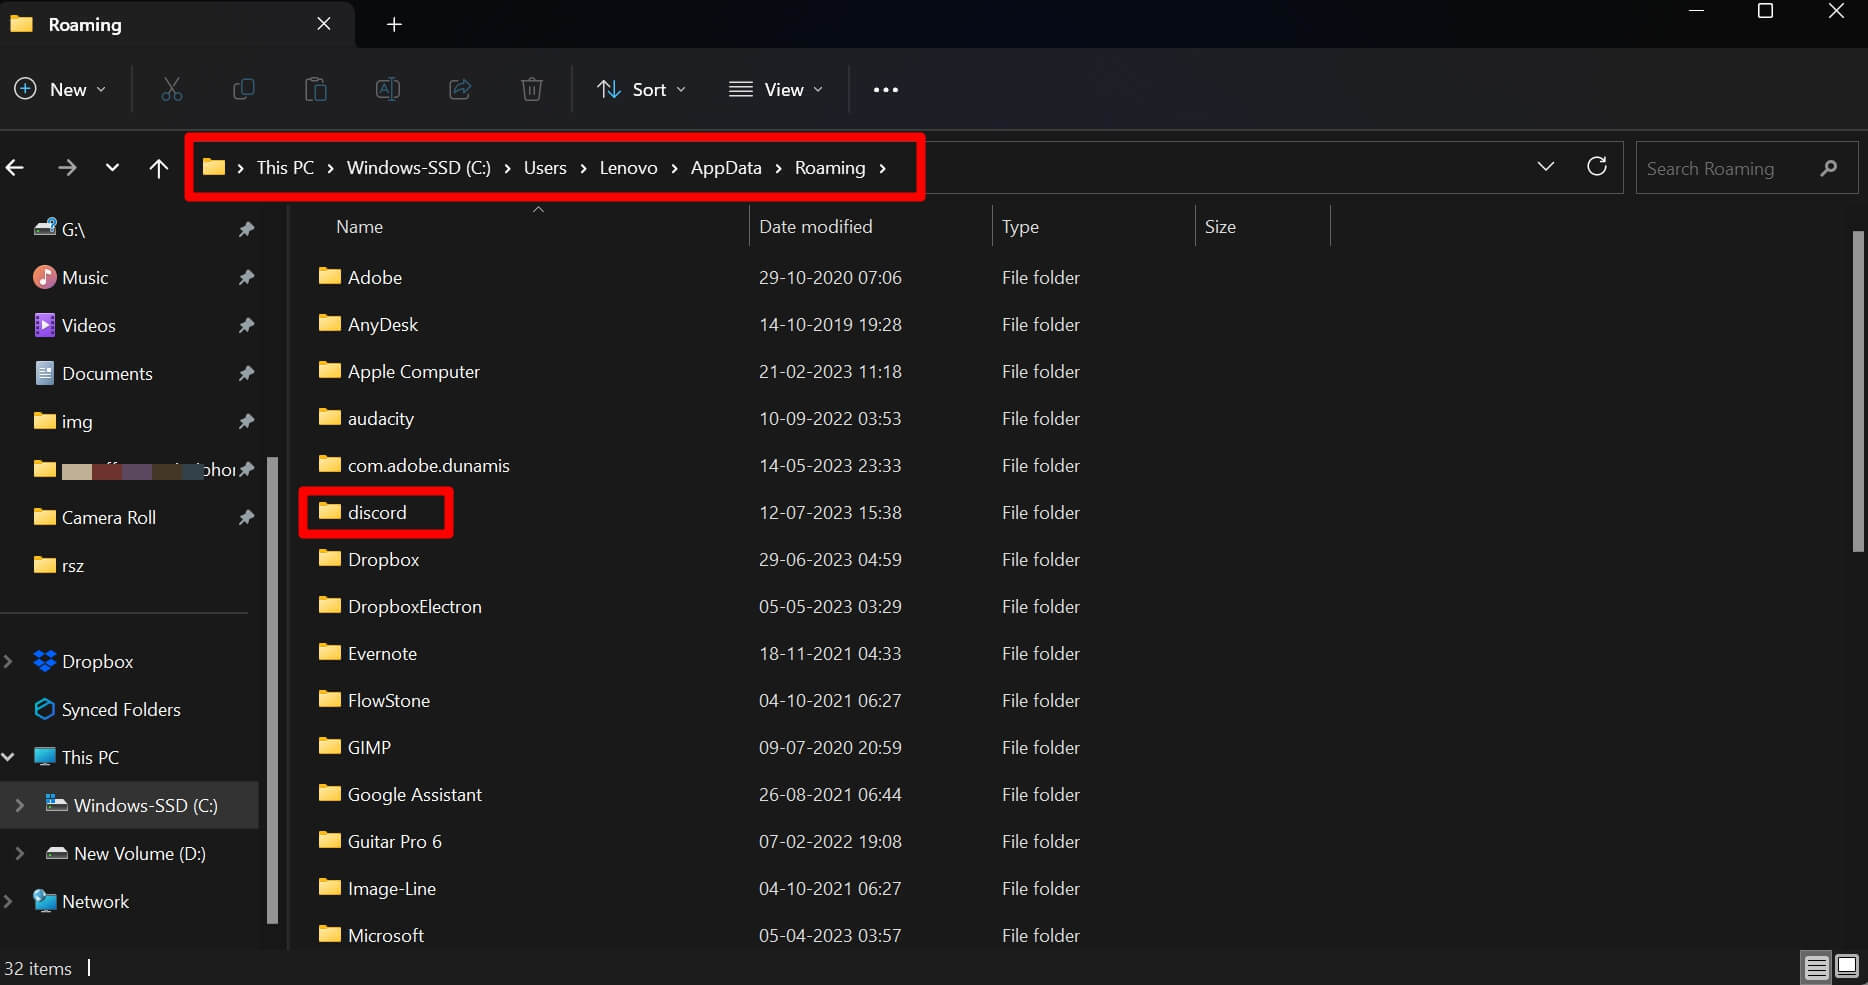This screenshot has width=1868, height=985.
Task: Click the Paste icon
Action: click(x=315, y=89)
